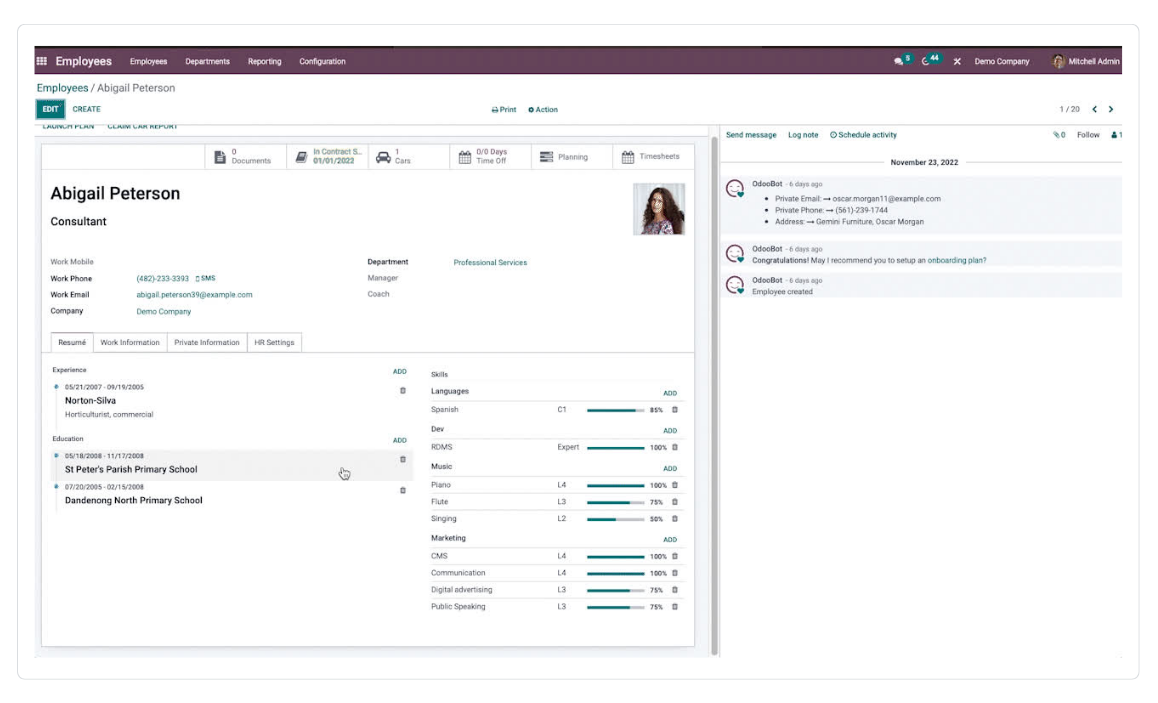Open the Action dropdown
Screen dimensions: 1158x703
(x=545, y=109)
